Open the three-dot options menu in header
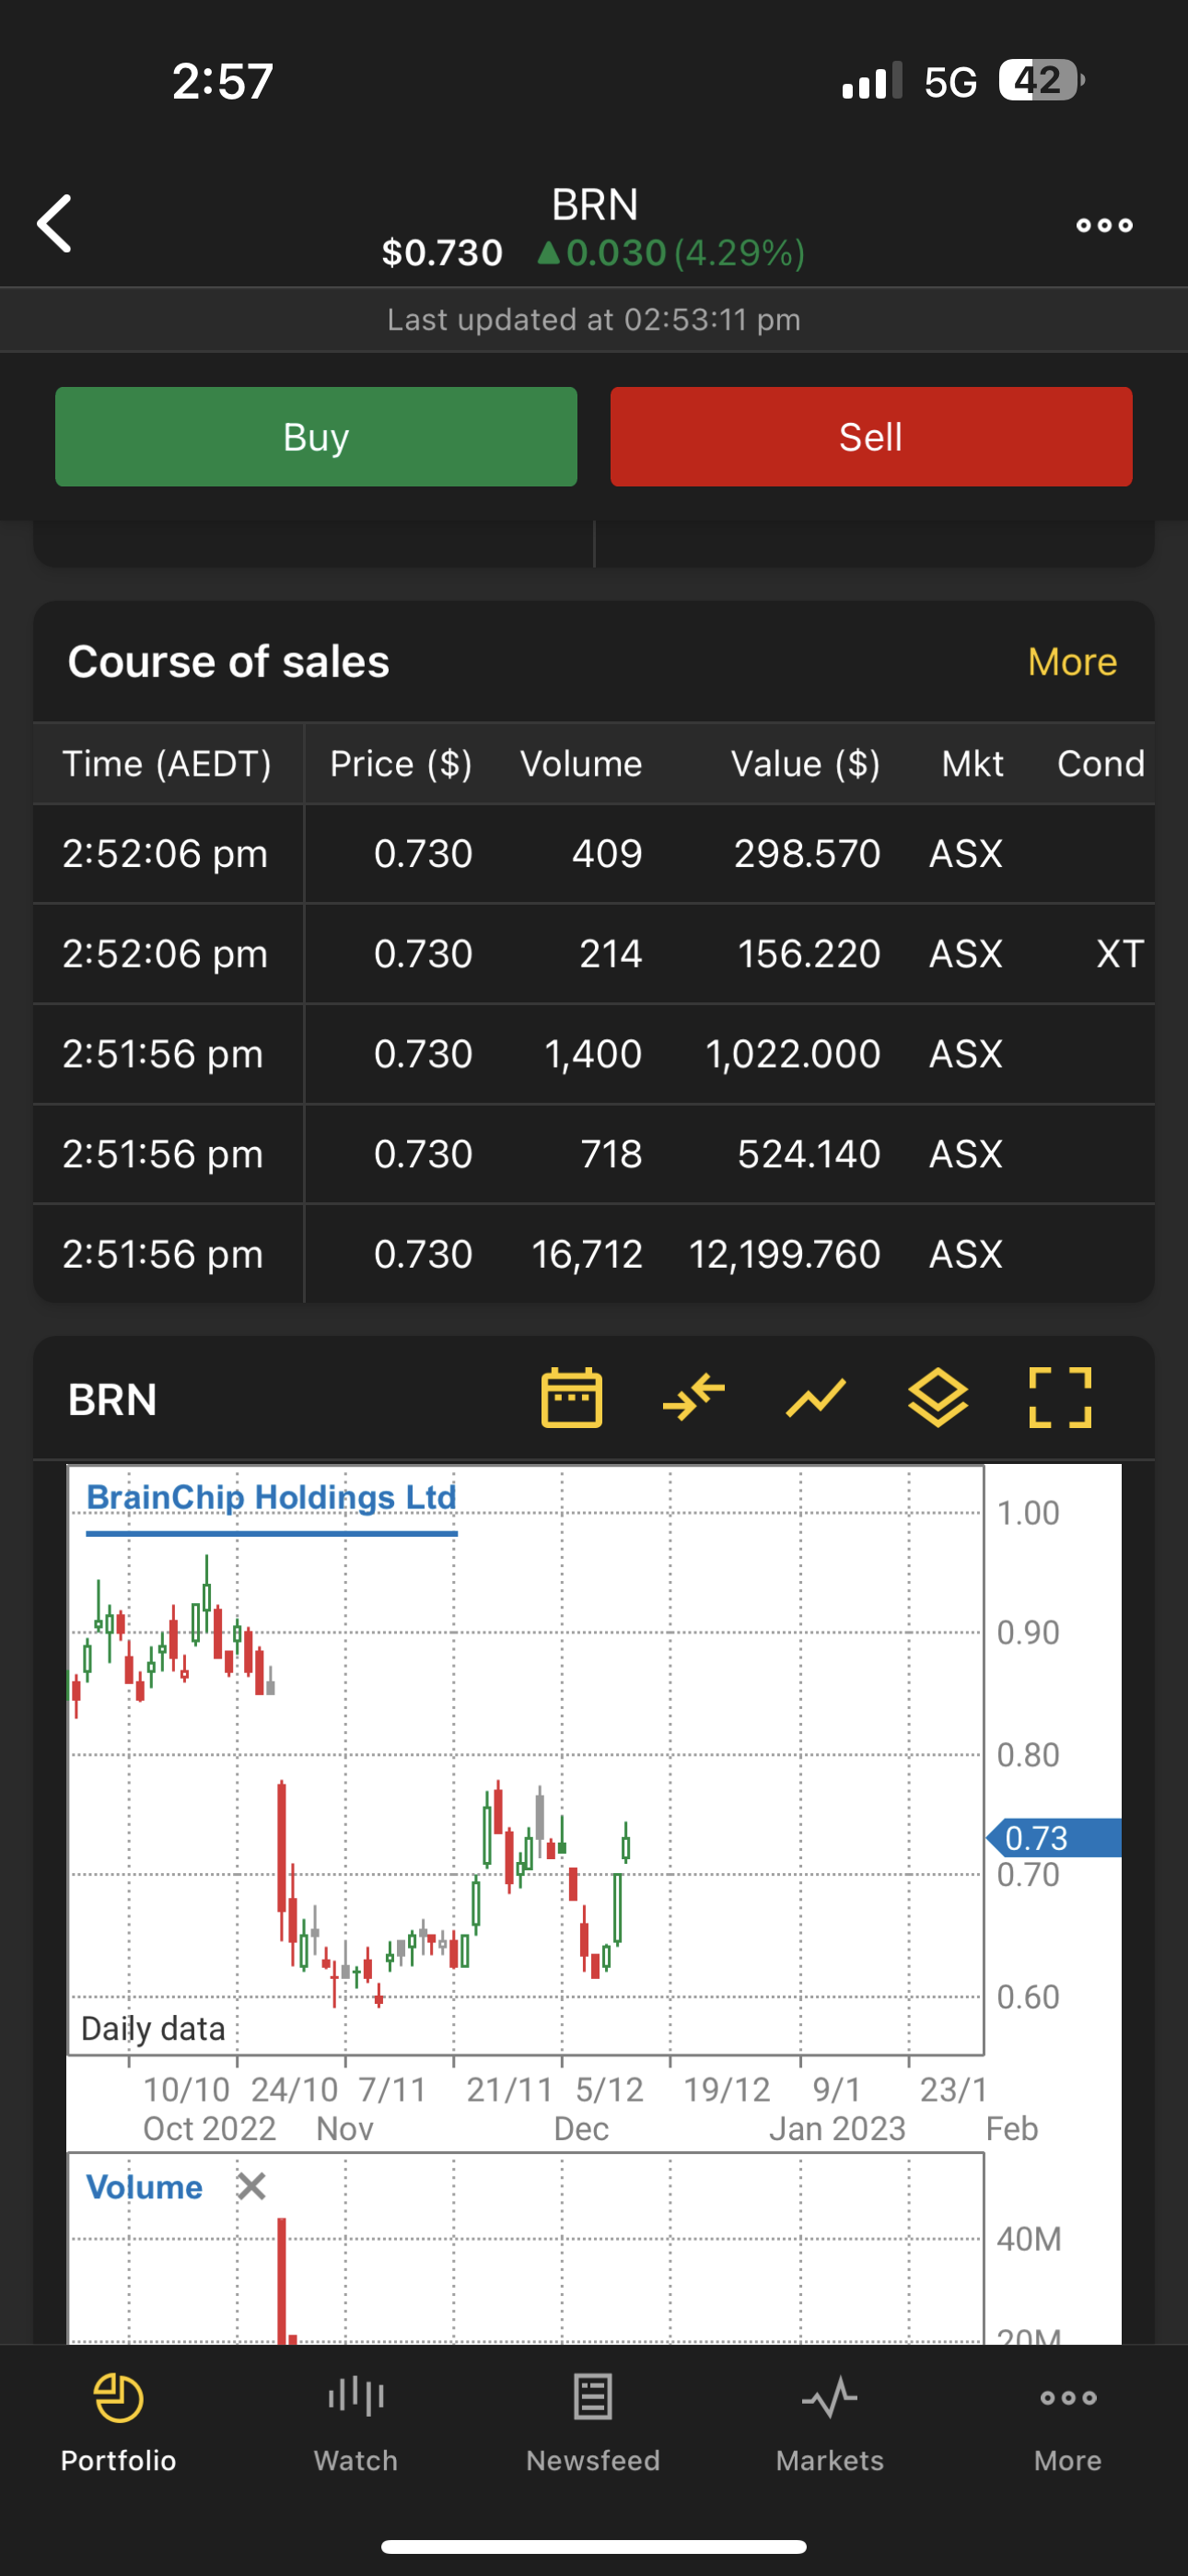Viewport: 1188px width, 2576px height. pos(1104,225)
